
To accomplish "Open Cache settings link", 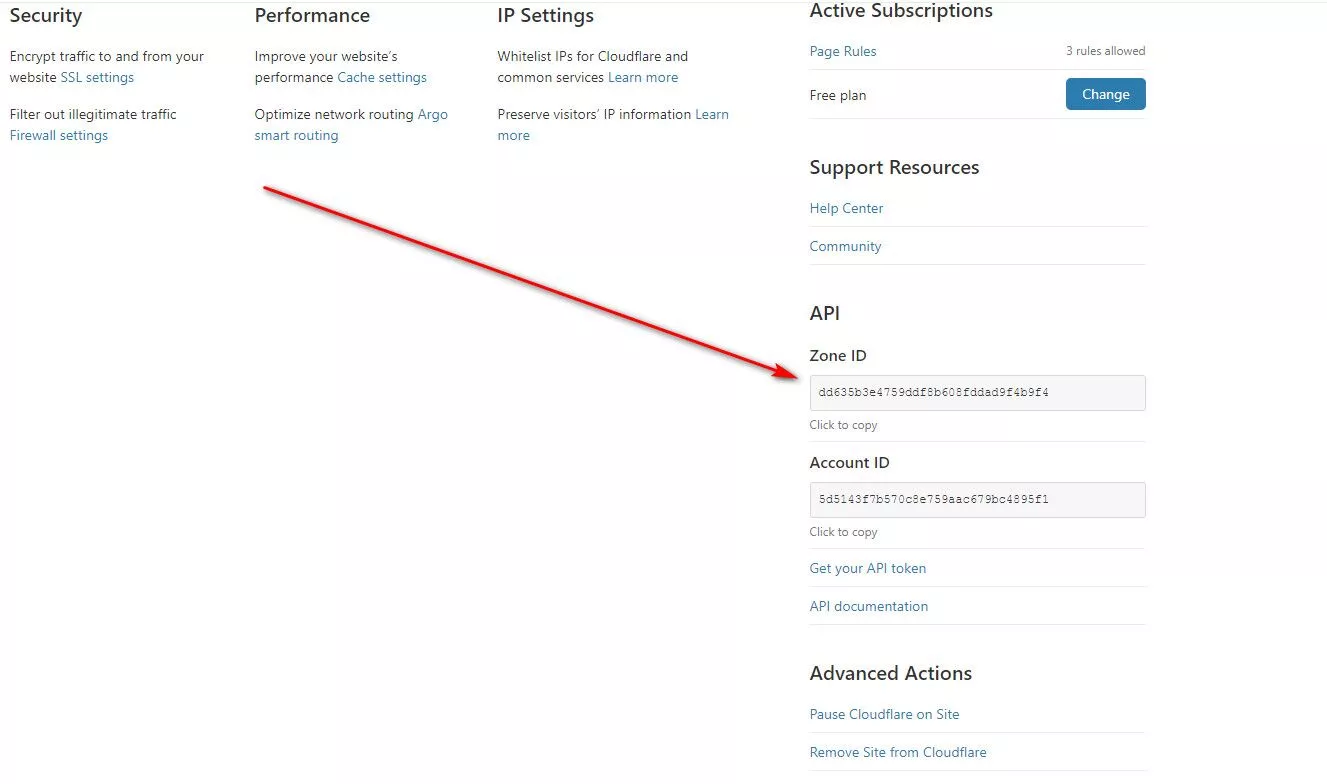I will click(382, 77).
